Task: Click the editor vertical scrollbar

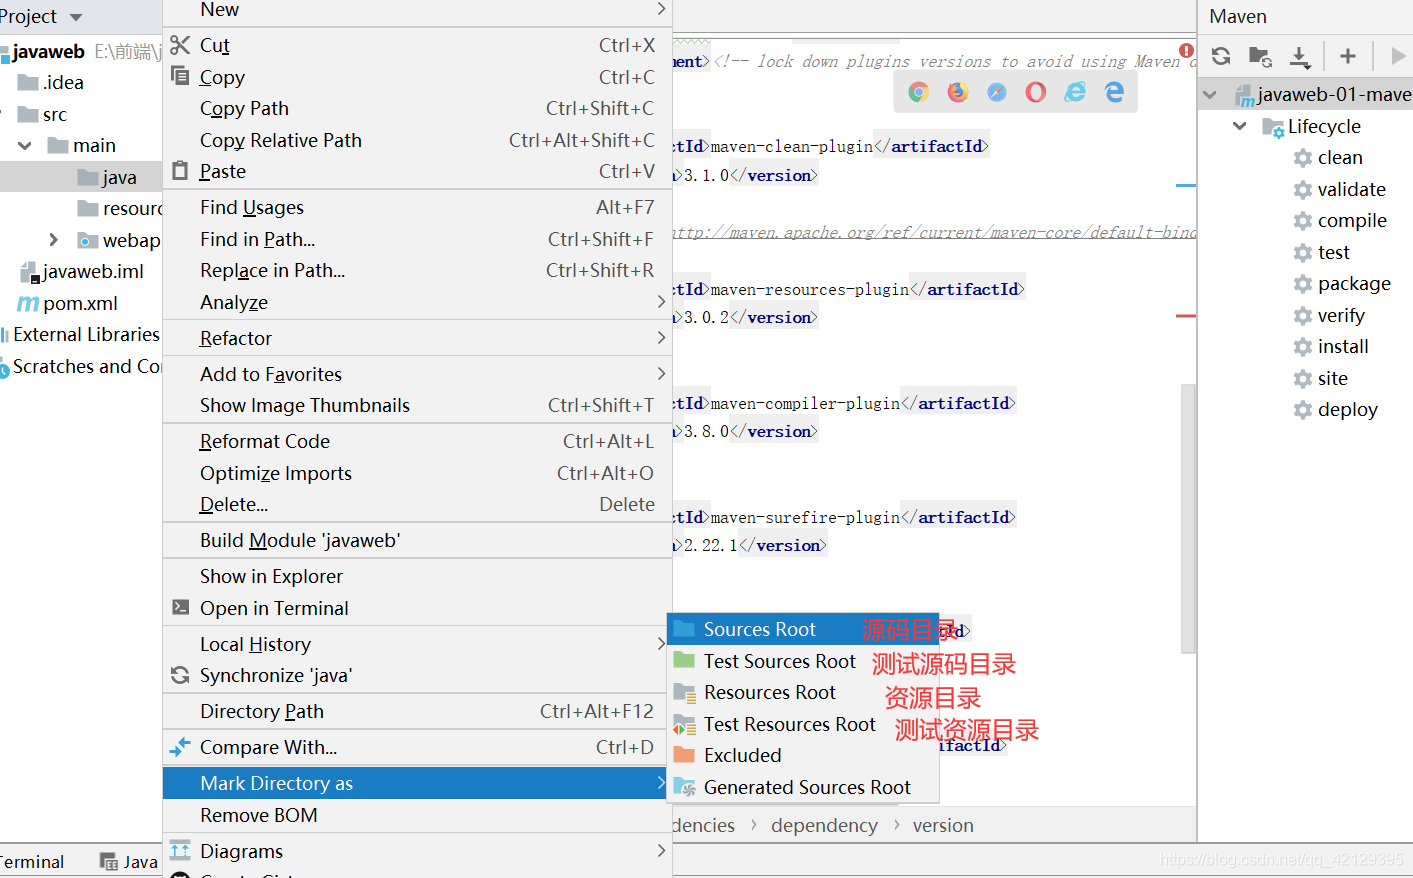Action: point(1188,518)
